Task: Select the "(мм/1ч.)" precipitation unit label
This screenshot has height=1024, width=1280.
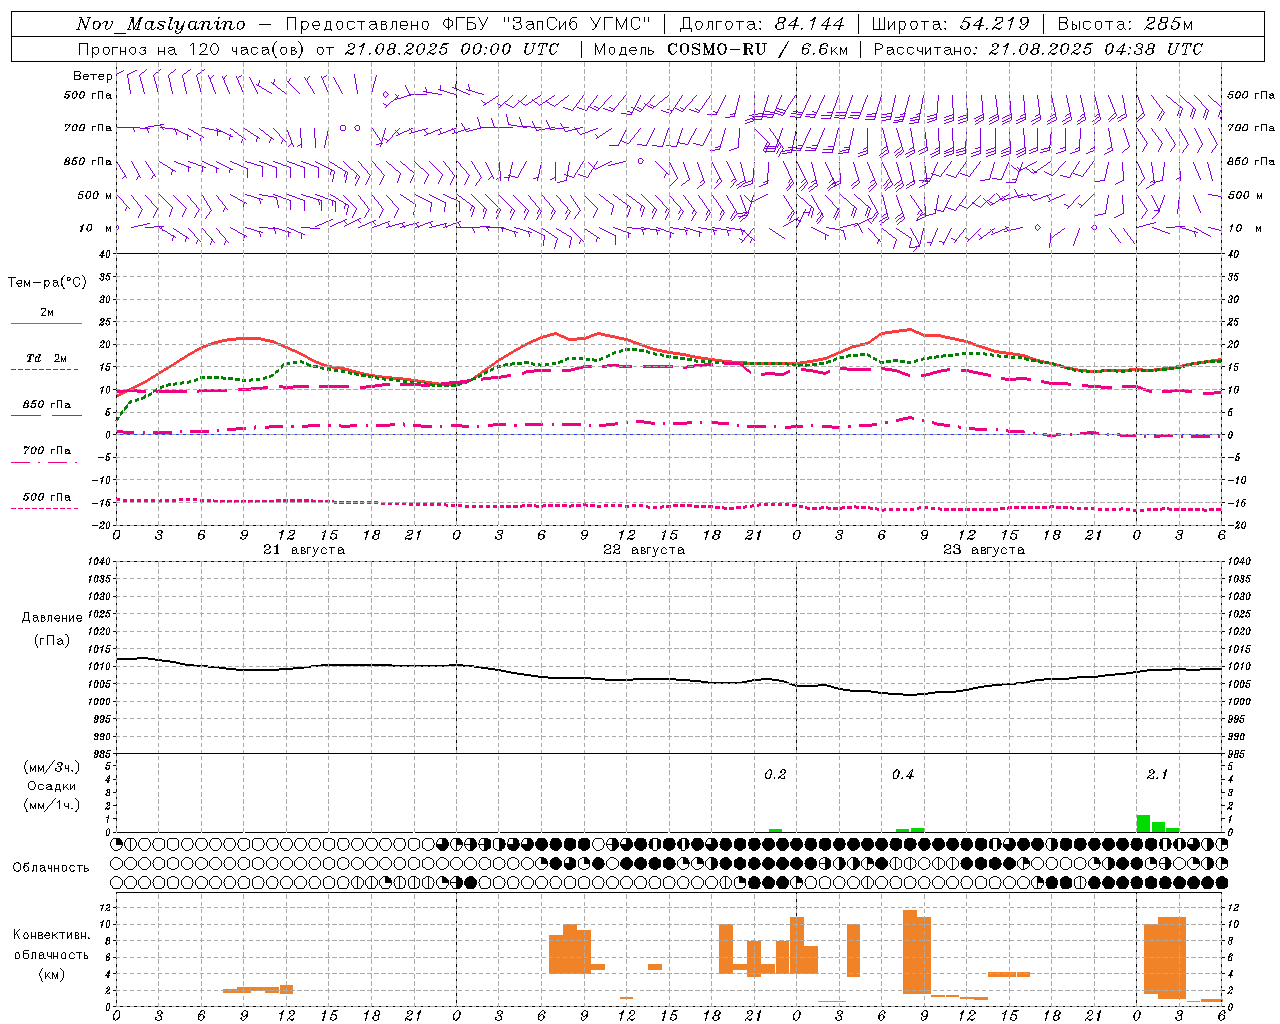Action: pyautogui.click(x=52, y=805)
